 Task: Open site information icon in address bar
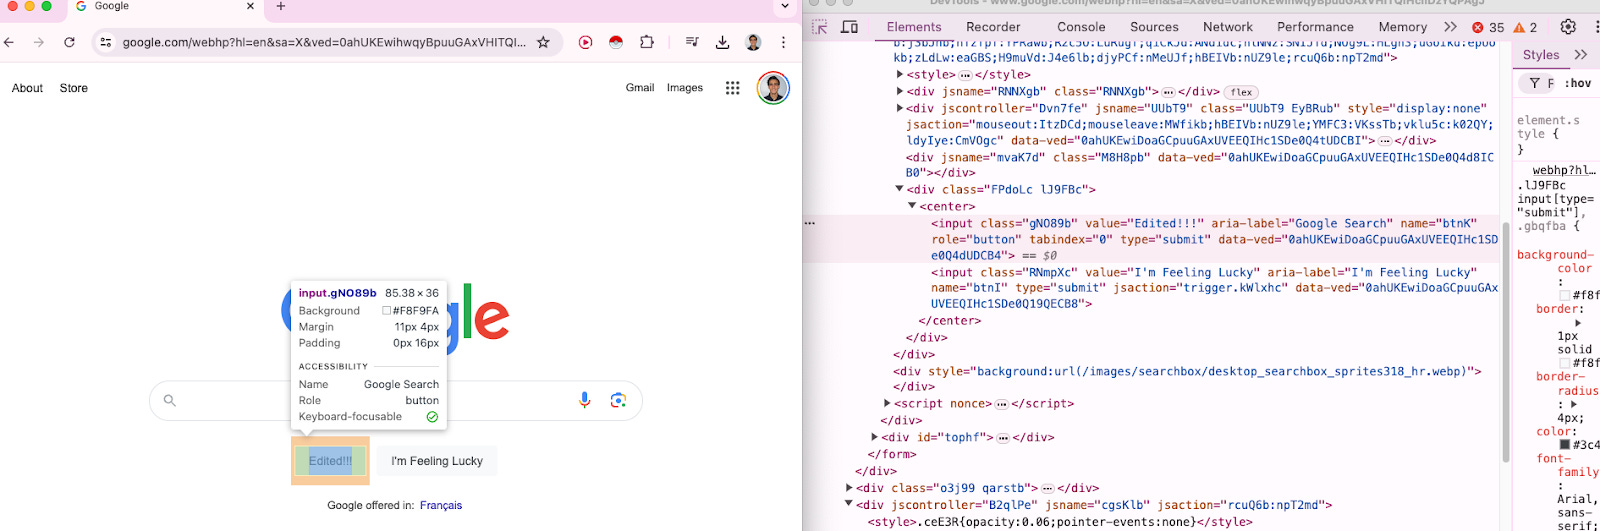pyautogui.click(x=105, y=42)
